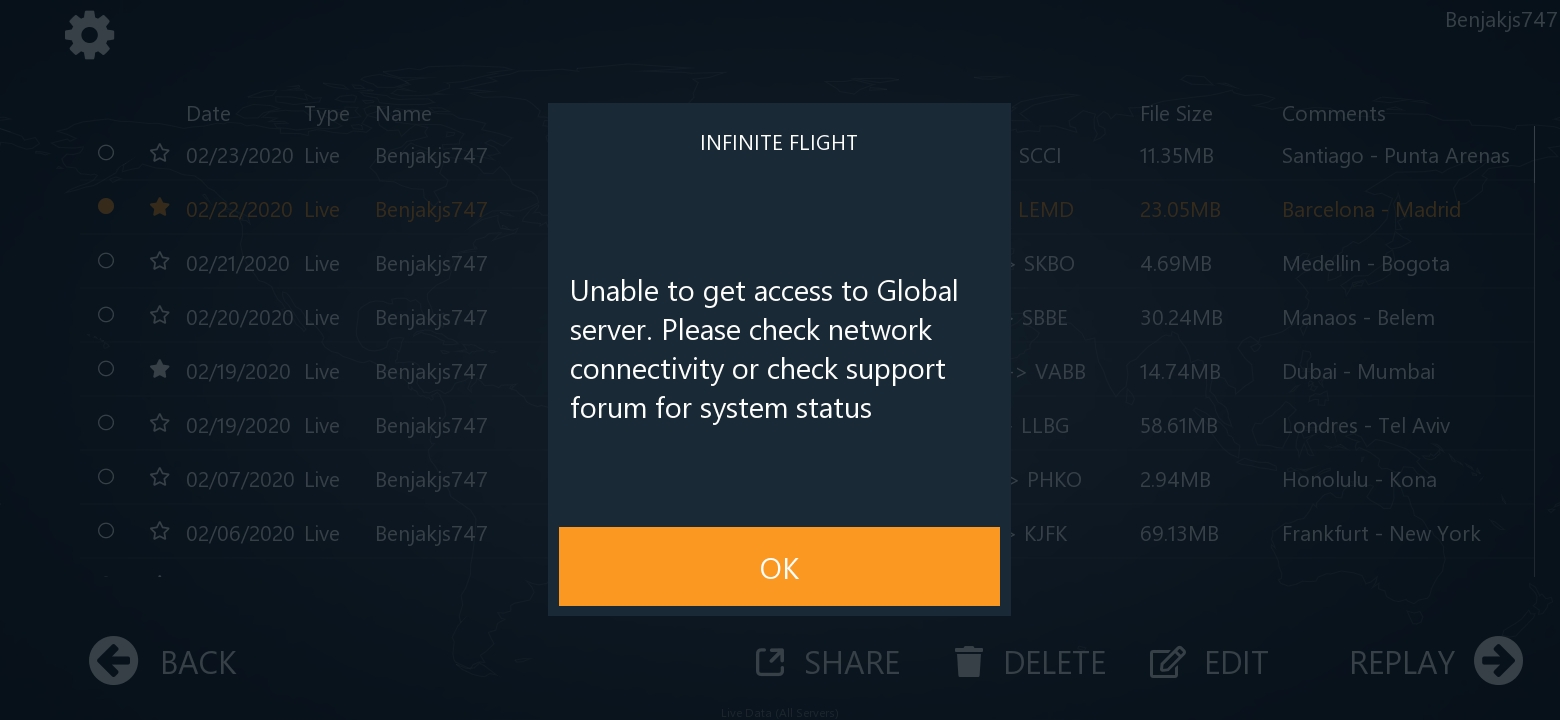Open the settings gear icon
The image size is (1560, 720).
pyautogui.click(x=90, y=35)
